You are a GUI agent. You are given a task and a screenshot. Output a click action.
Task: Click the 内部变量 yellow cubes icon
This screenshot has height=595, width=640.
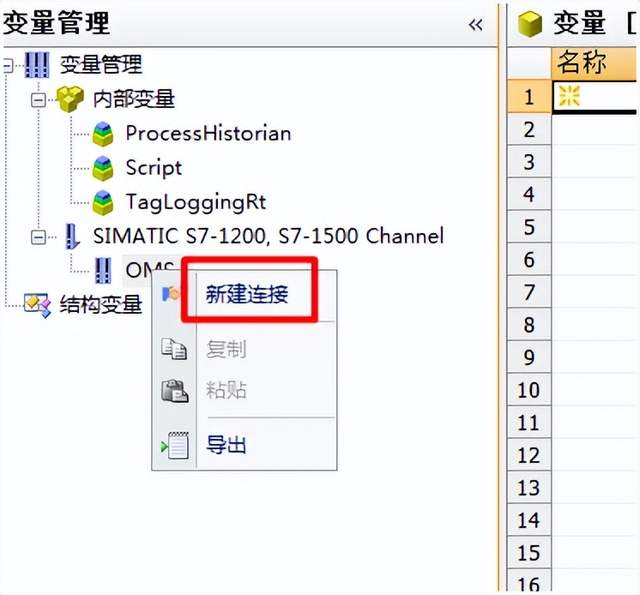pos(70,99)
